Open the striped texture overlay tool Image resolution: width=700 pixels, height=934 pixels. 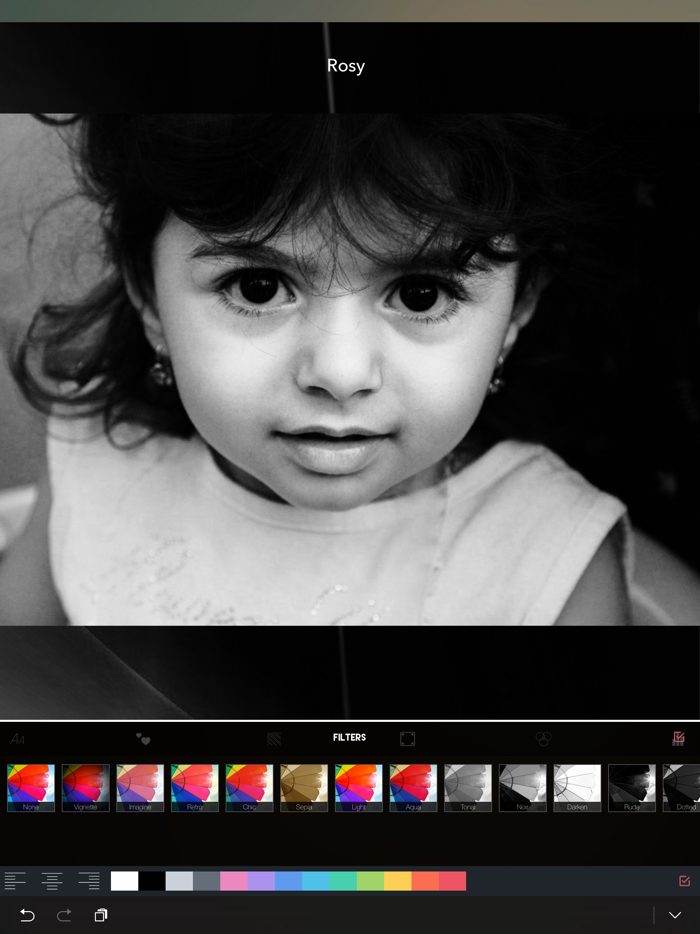pyautogui.click(x=273, y=739)
